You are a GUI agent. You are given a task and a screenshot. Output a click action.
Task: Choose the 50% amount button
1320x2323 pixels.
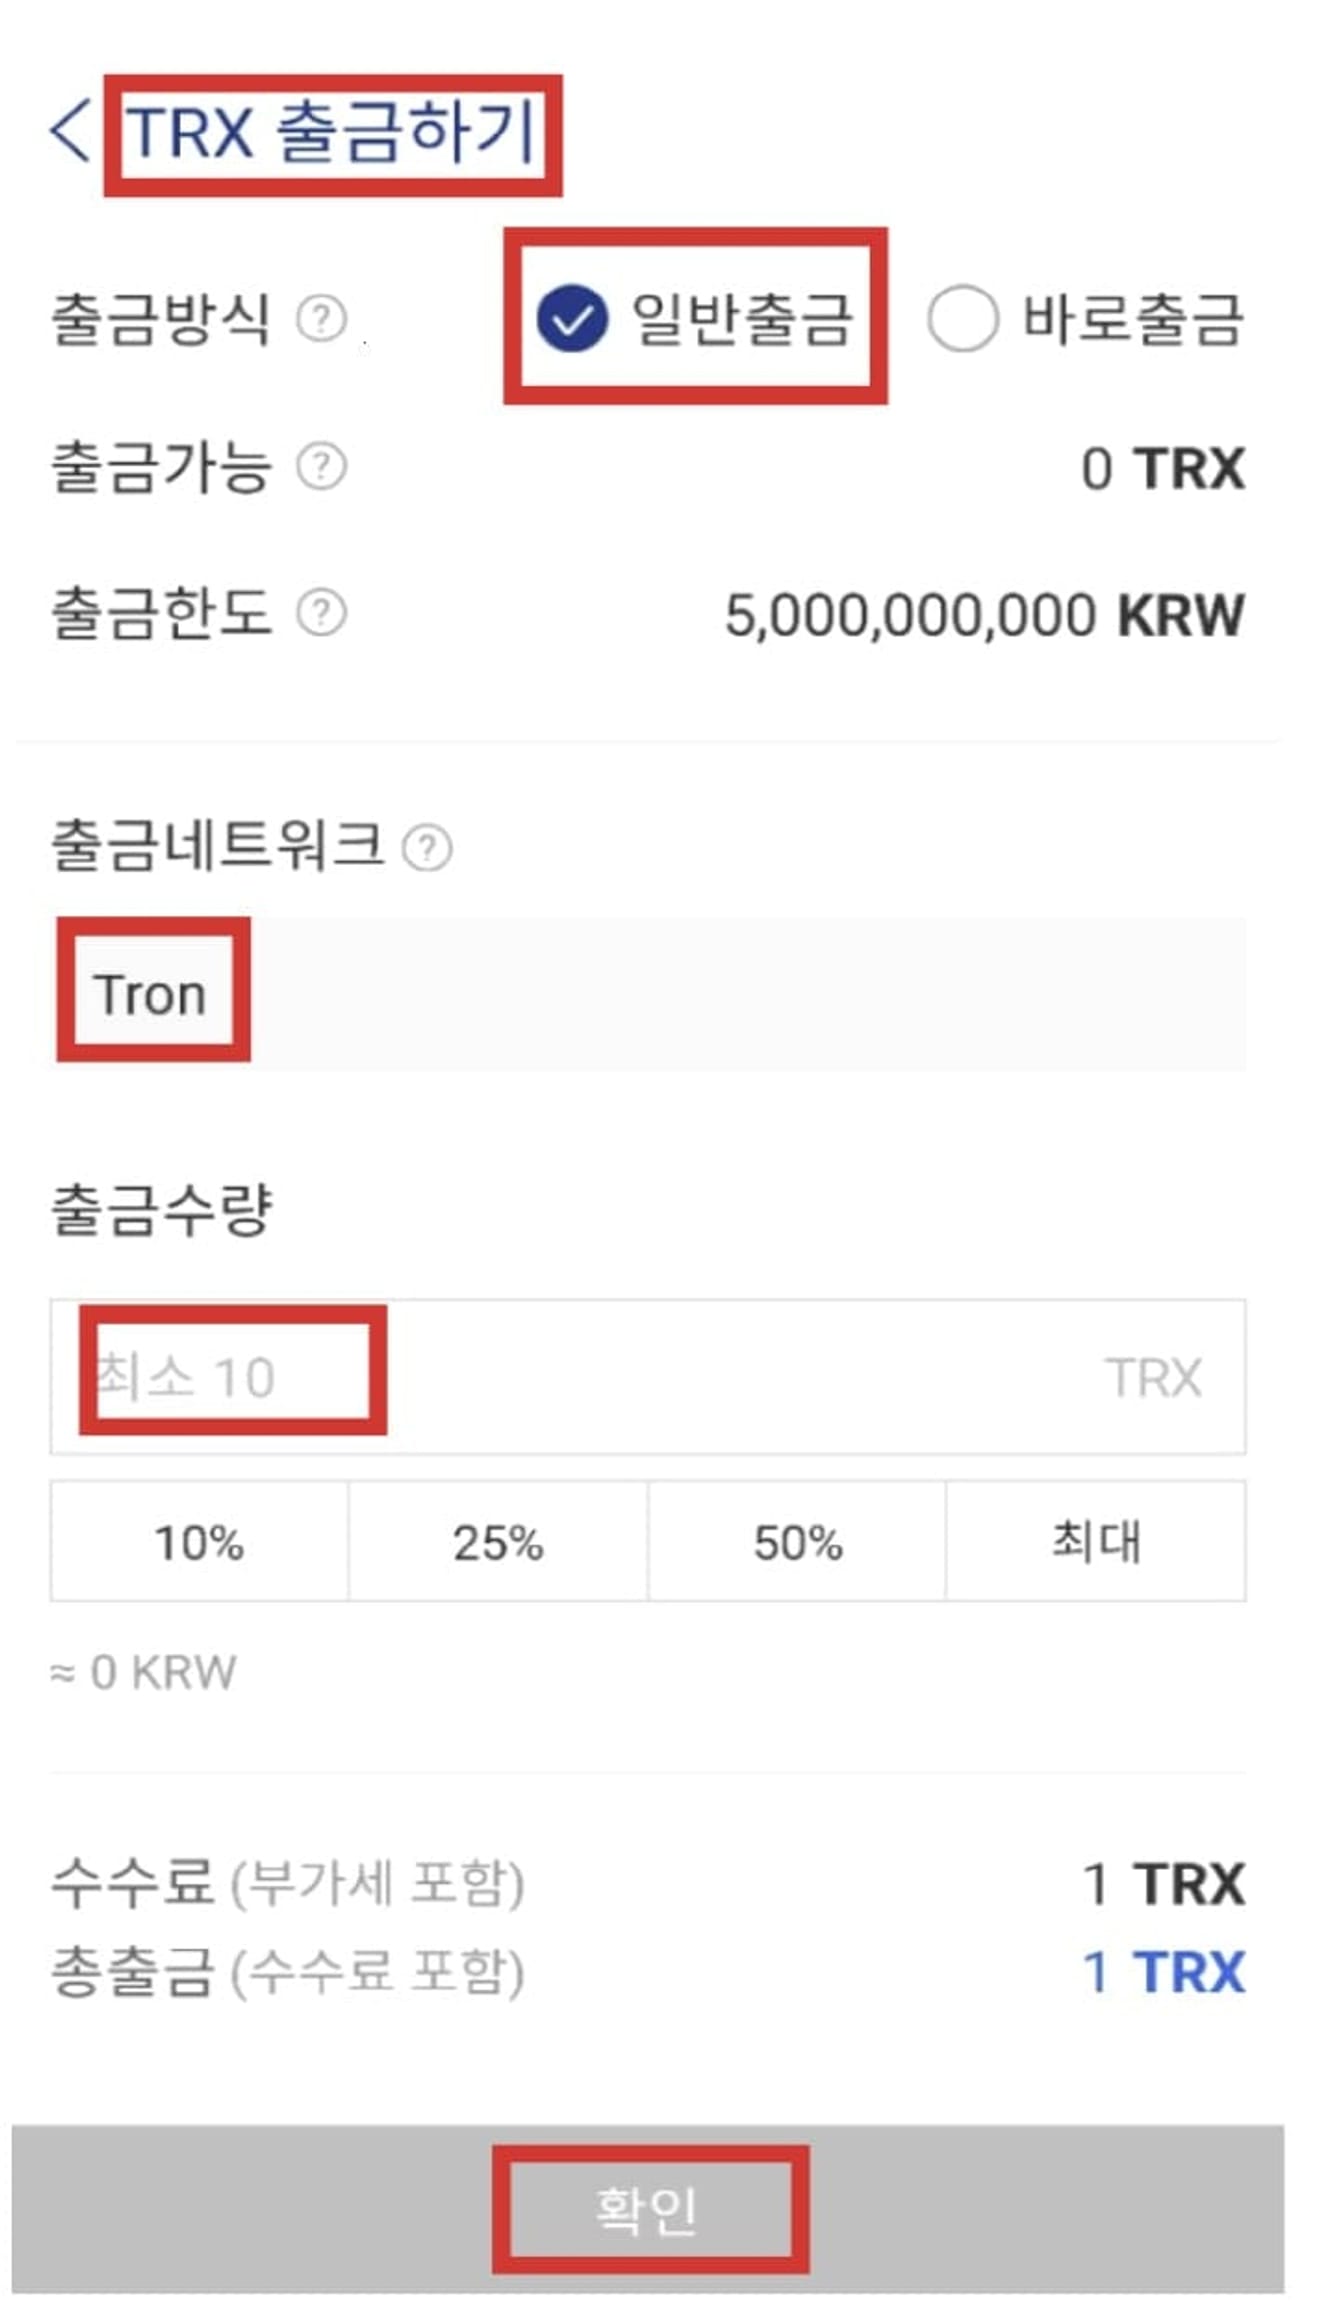tap(797, 1542)
